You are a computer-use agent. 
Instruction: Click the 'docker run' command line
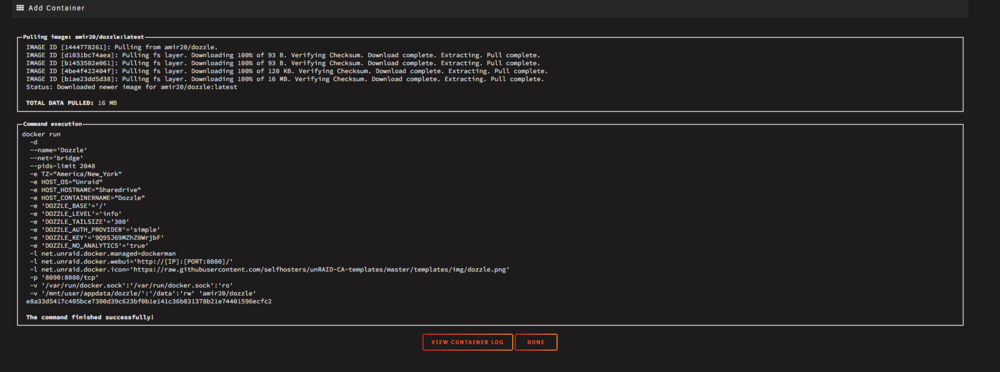[41, 134]
